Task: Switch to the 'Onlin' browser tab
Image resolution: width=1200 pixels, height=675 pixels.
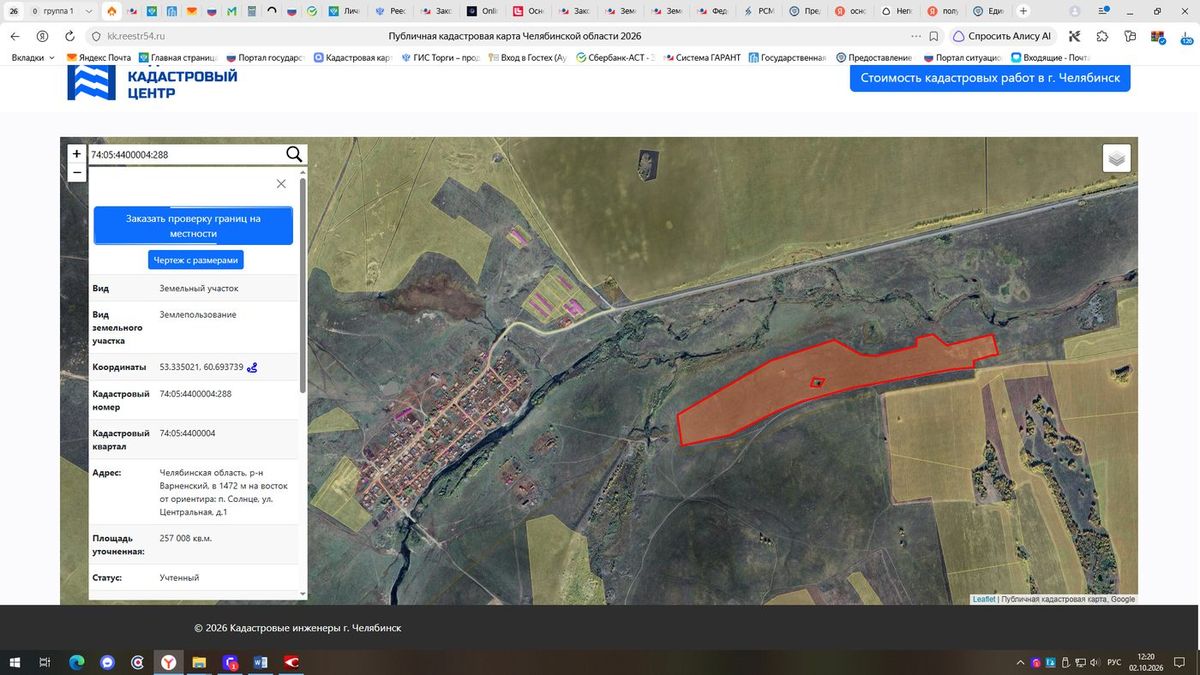Action: pos(483,11)
